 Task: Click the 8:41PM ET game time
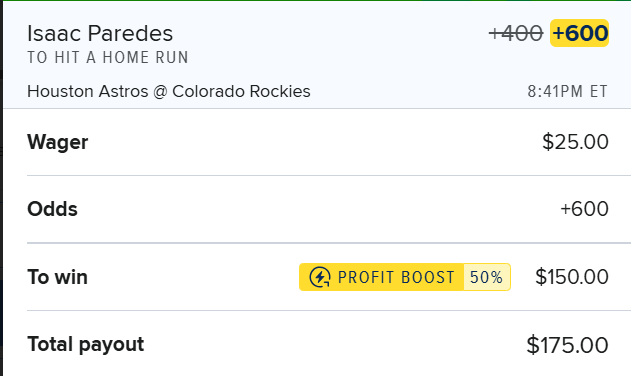point(567,91)
